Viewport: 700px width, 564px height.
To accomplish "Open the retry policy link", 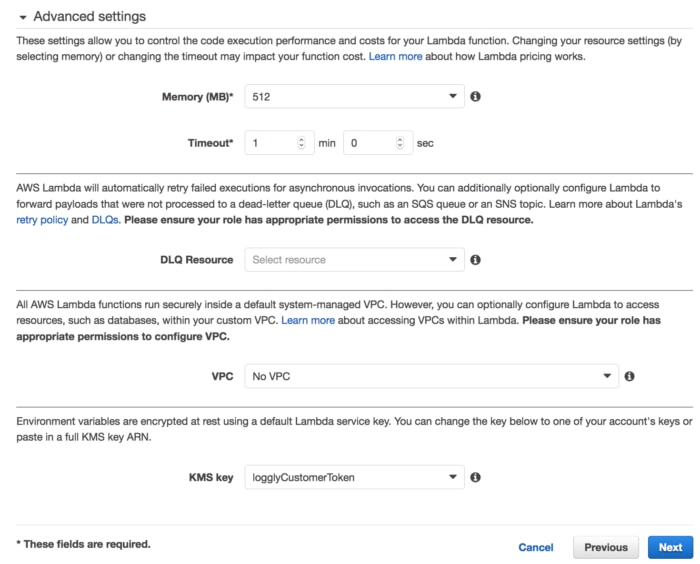I will pyautogui.click(x=41, y=219).
